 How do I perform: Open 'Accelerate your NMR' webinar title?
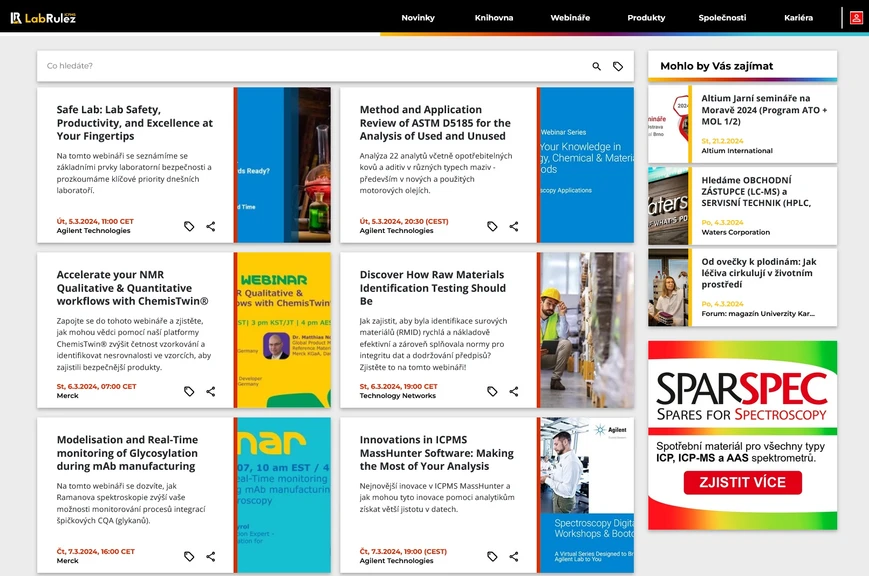click(x=132, y=288)
